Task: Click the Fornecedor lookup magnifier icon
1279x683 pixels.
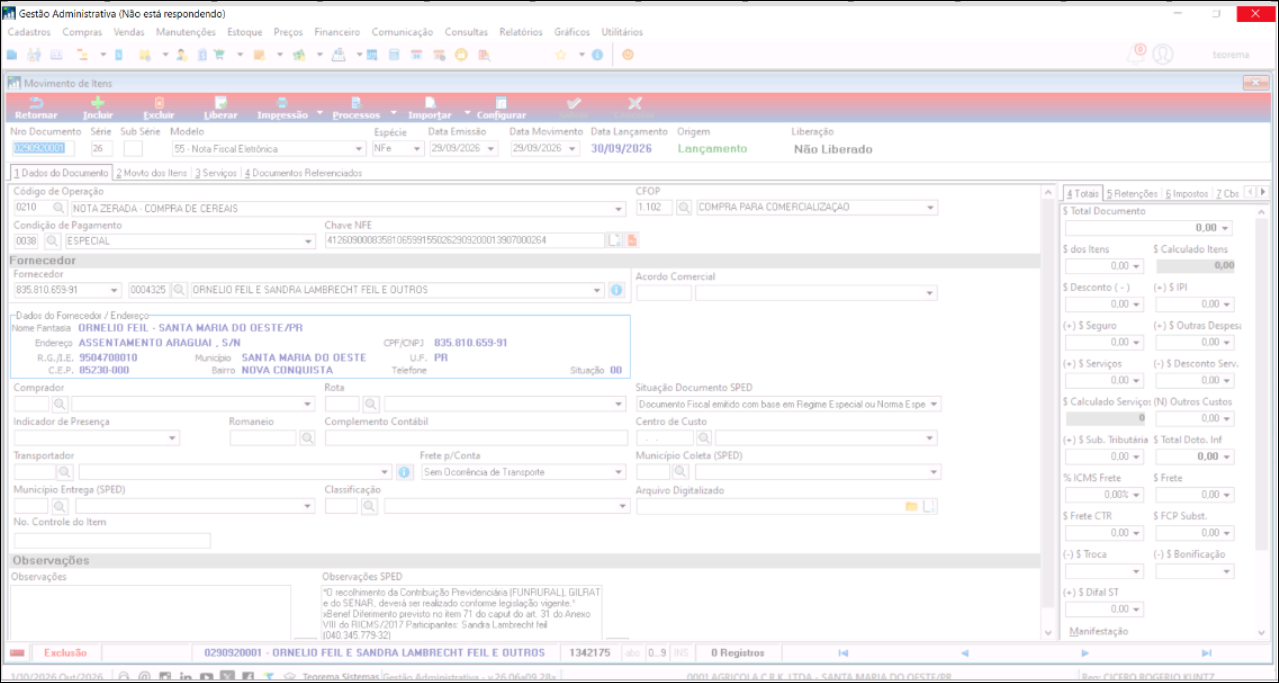Action: point(178,290)
